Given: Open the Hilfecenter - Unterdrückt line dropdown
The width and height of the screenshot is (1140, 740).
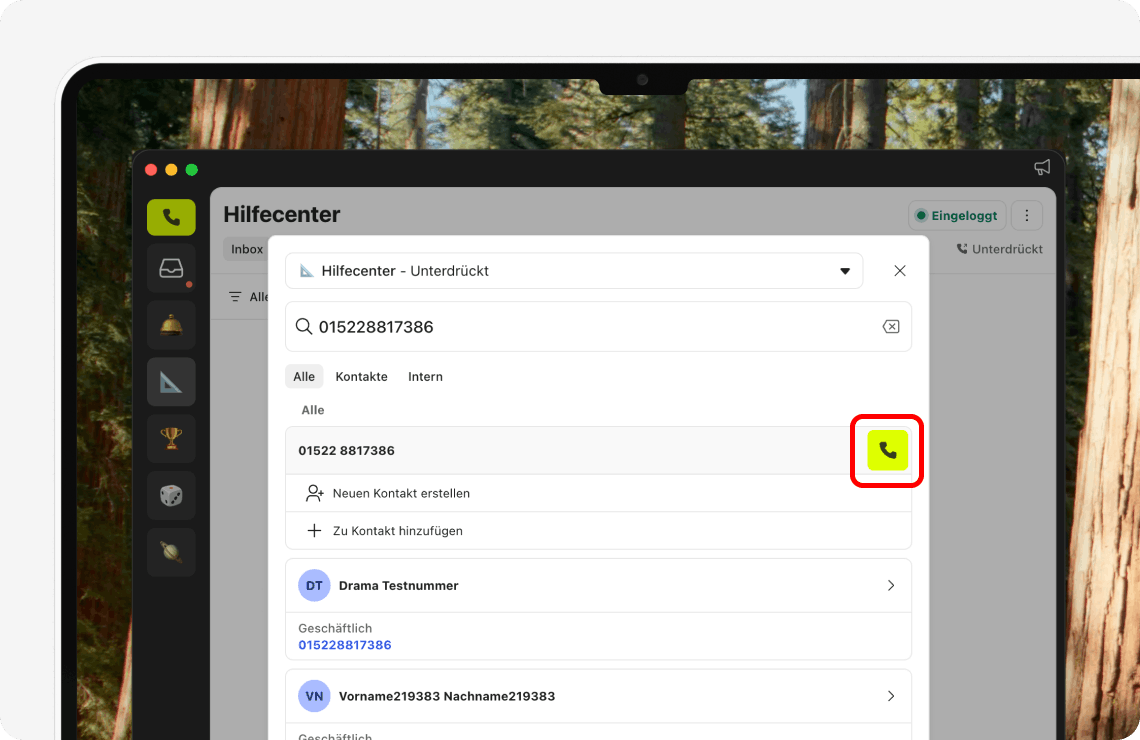Looking at the screenshot, I should pos(845,270).
